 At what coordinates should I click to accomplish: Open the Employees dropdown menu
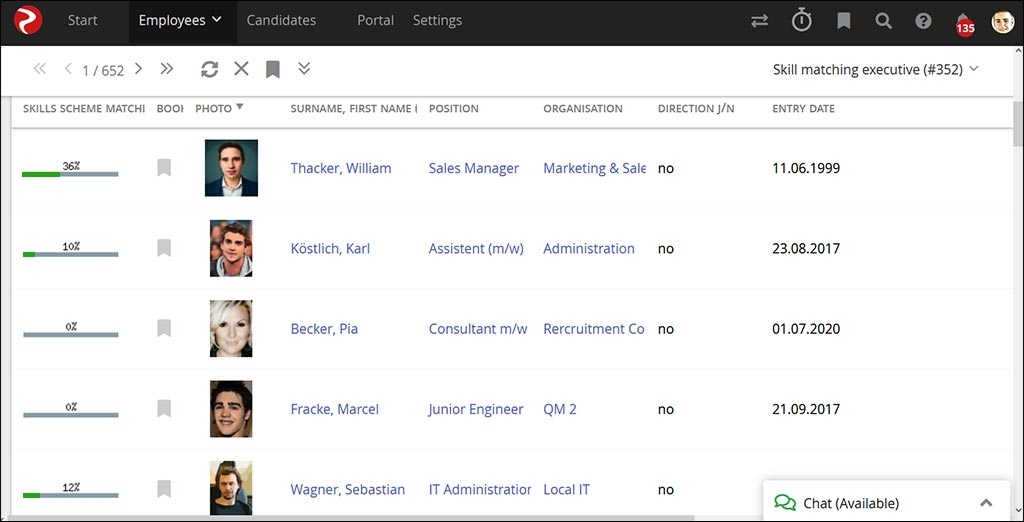pos(180,20)
